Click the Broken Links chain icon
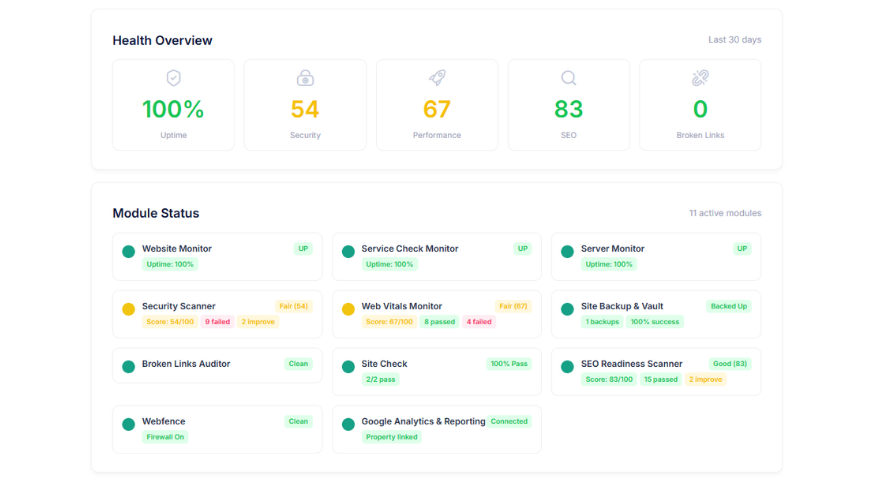The image size is (875, 481). click(x=700, y=78)
